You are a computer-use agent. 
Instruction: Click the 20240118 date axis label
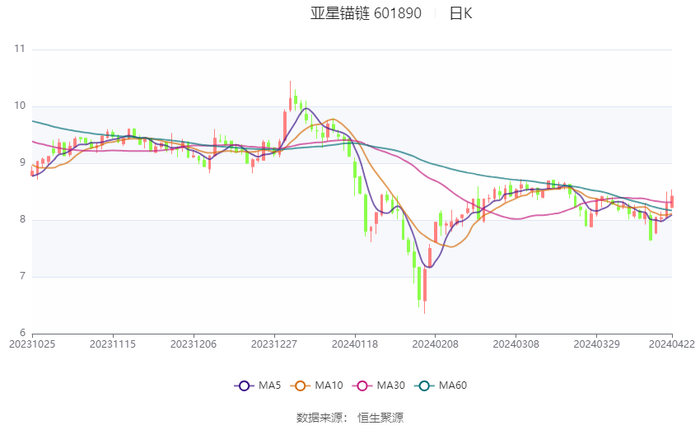tap(354, 343)
